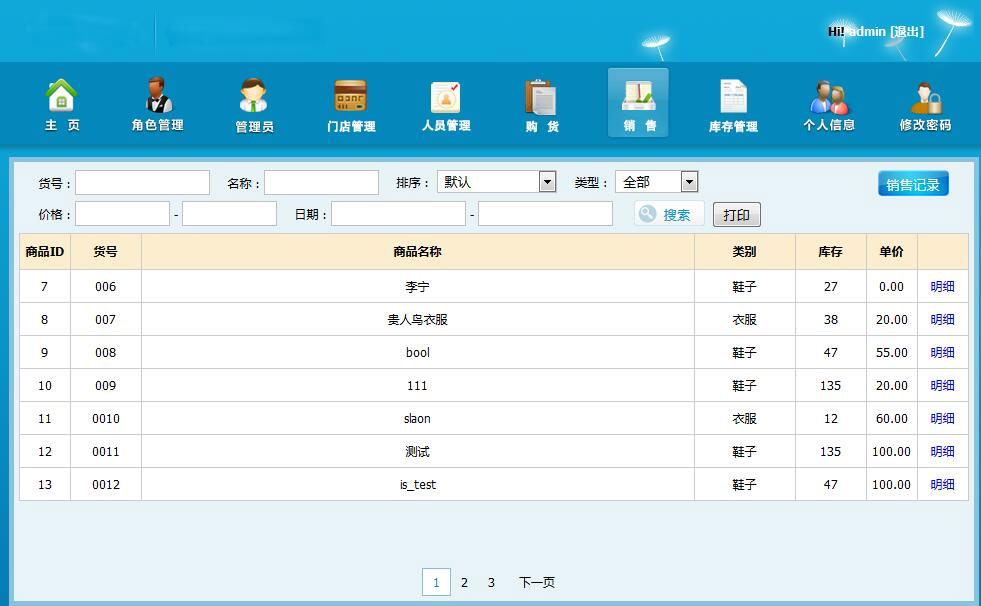
Task: Open the 人员管理 personnel management icon
Action: 445,100
